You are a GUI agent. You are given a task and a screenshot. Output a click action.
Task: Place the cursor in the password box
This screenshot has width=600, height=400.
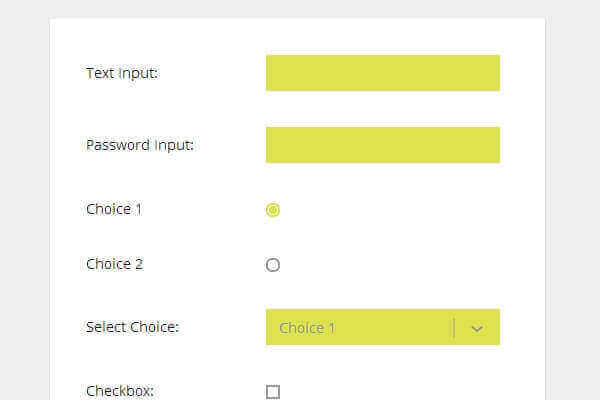click(382, 145)
